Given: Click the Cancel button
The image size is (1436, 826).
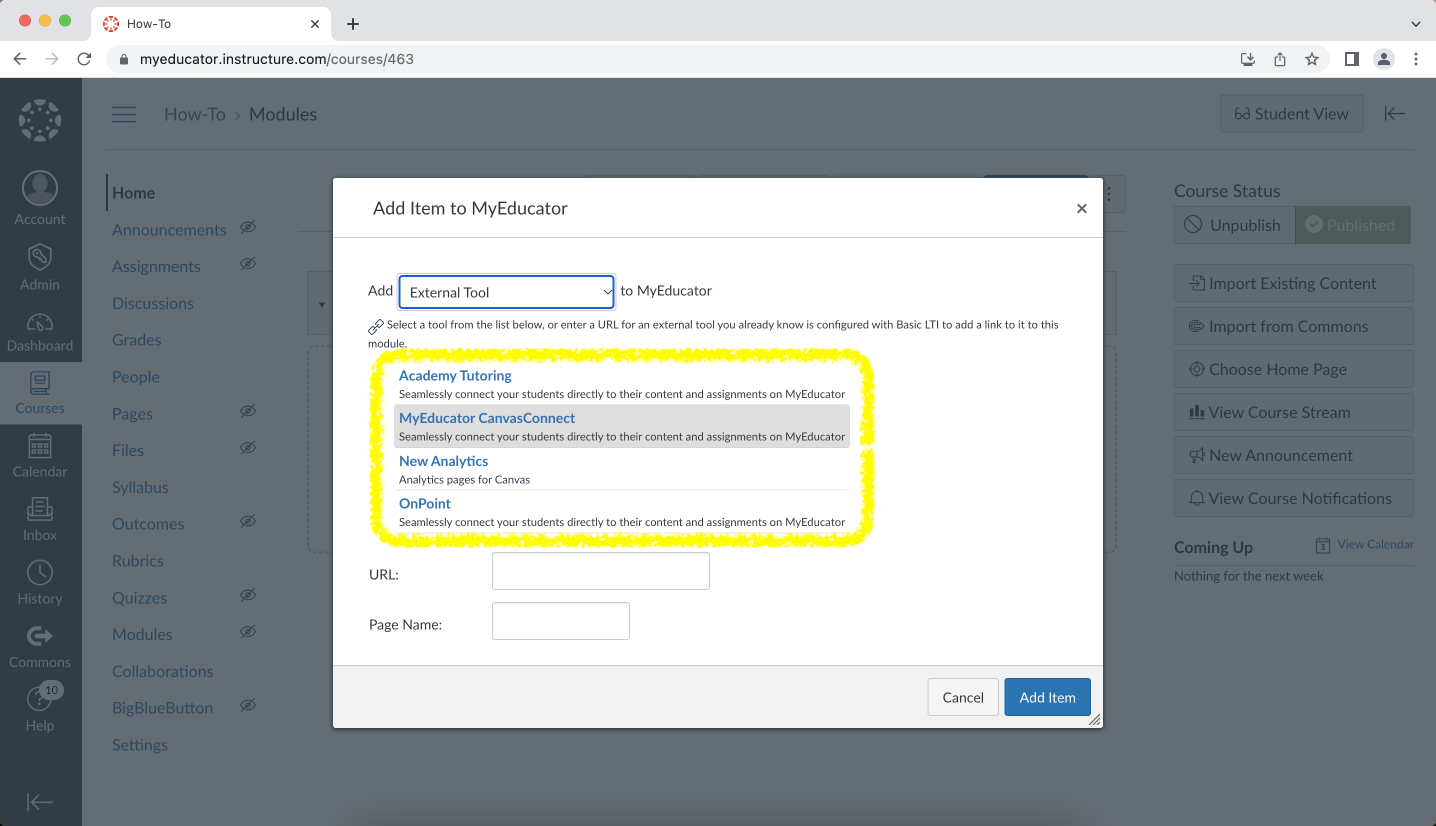Looking at the screenshot, I should click(x=963, y=697).
